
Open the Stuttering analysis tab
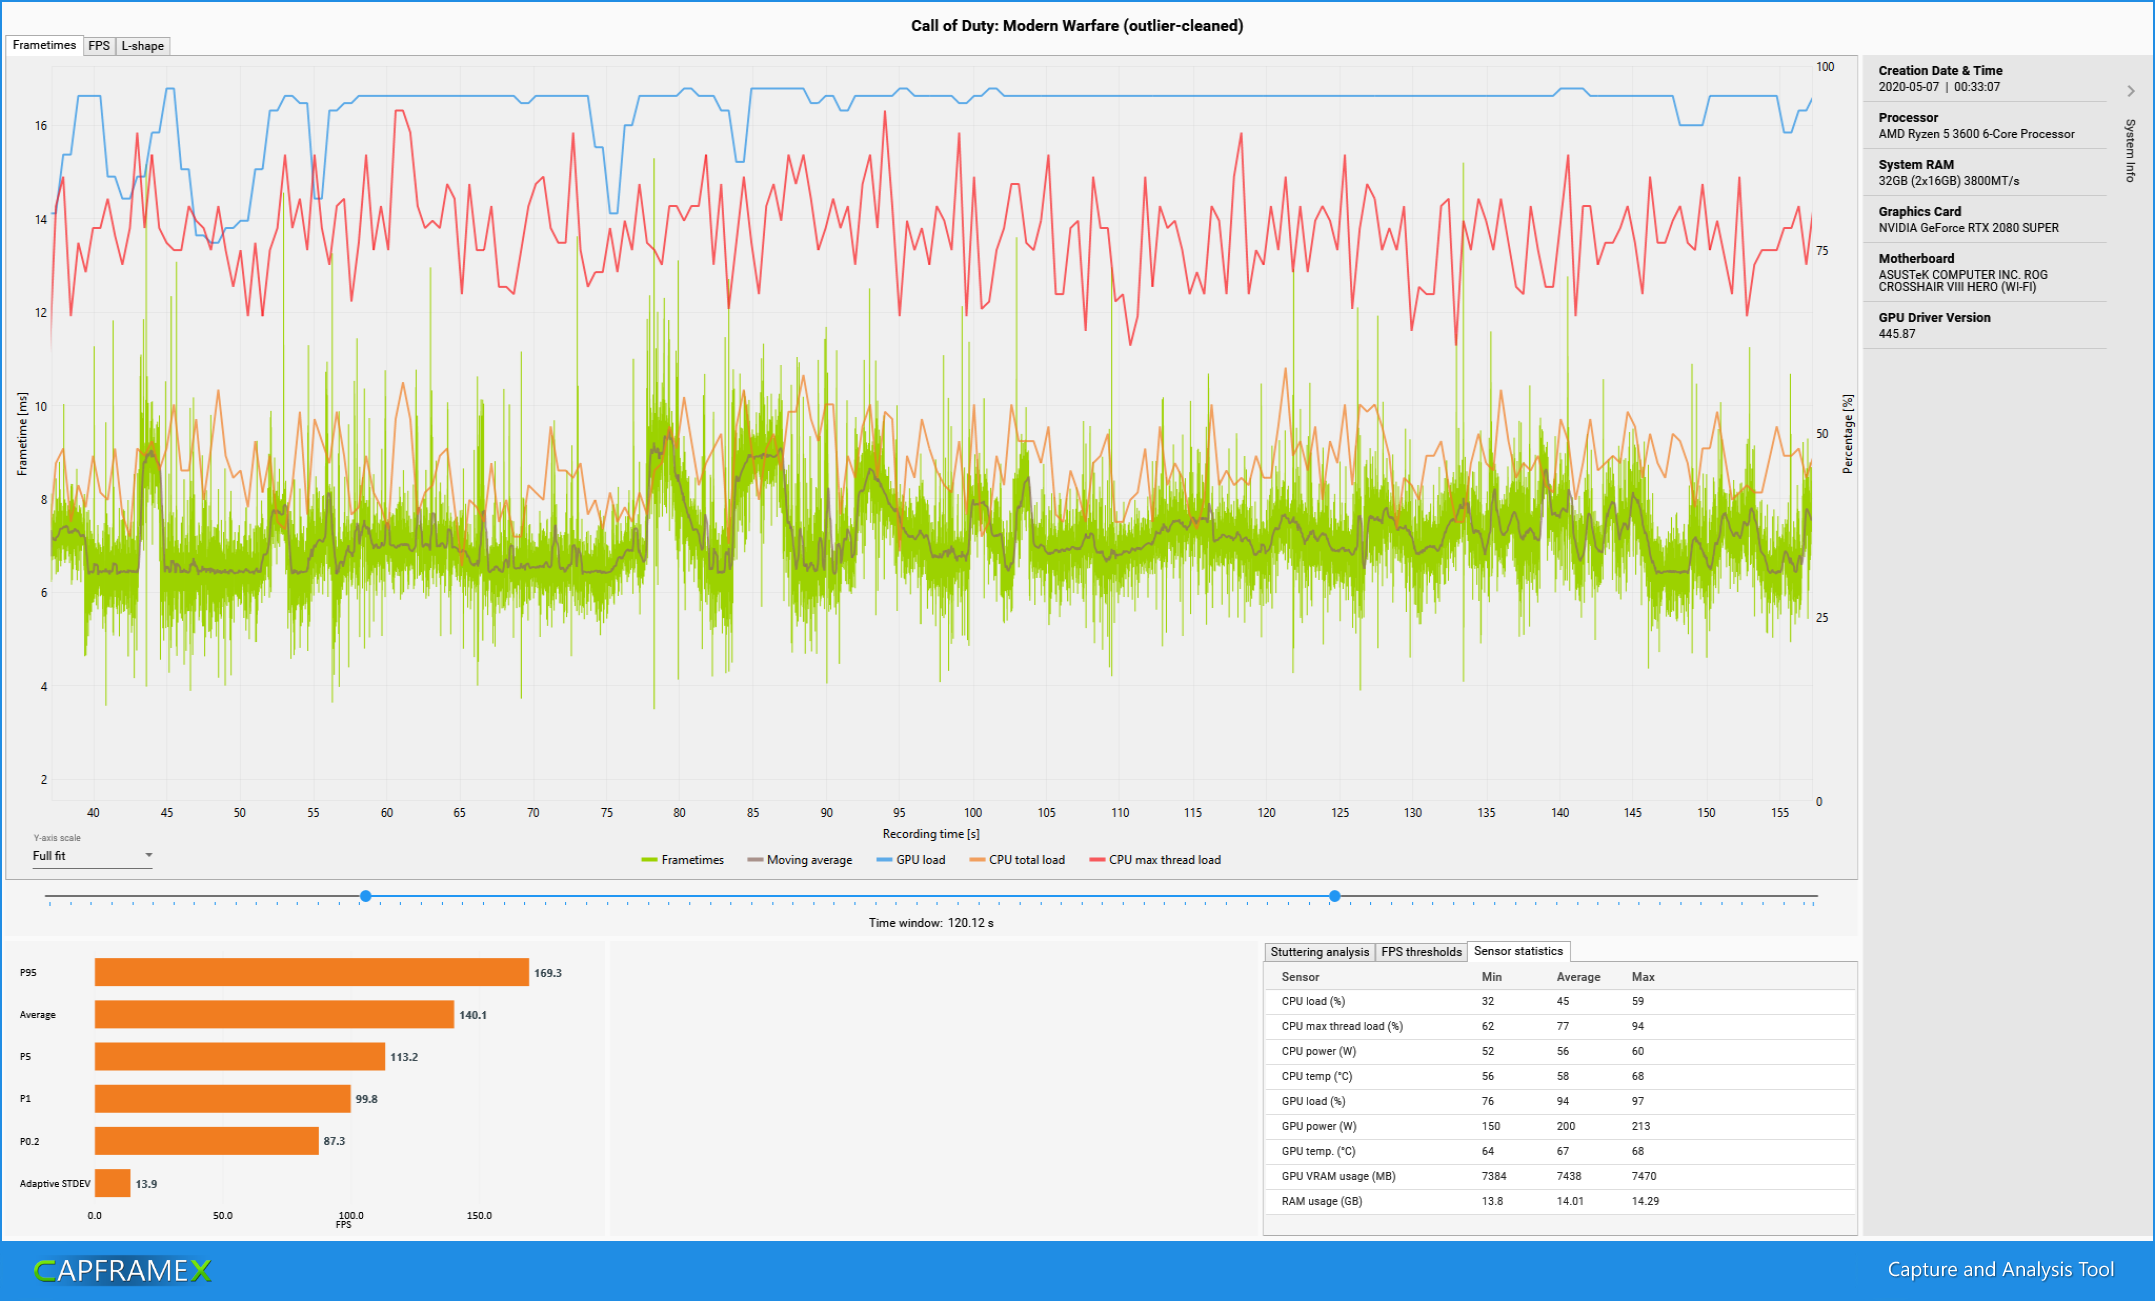tap(1319, 952)
